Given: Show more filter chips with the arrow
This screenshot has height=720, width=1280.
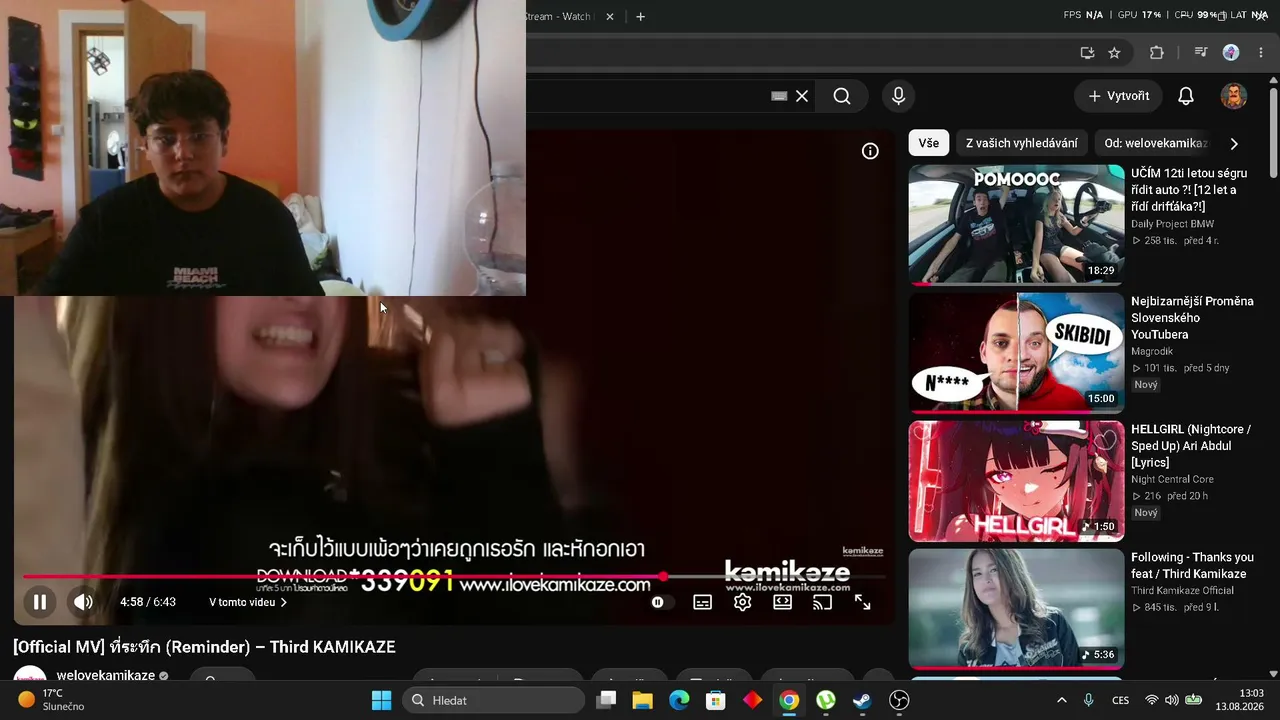Looking at the screenshot, I should pos(1234,143).
